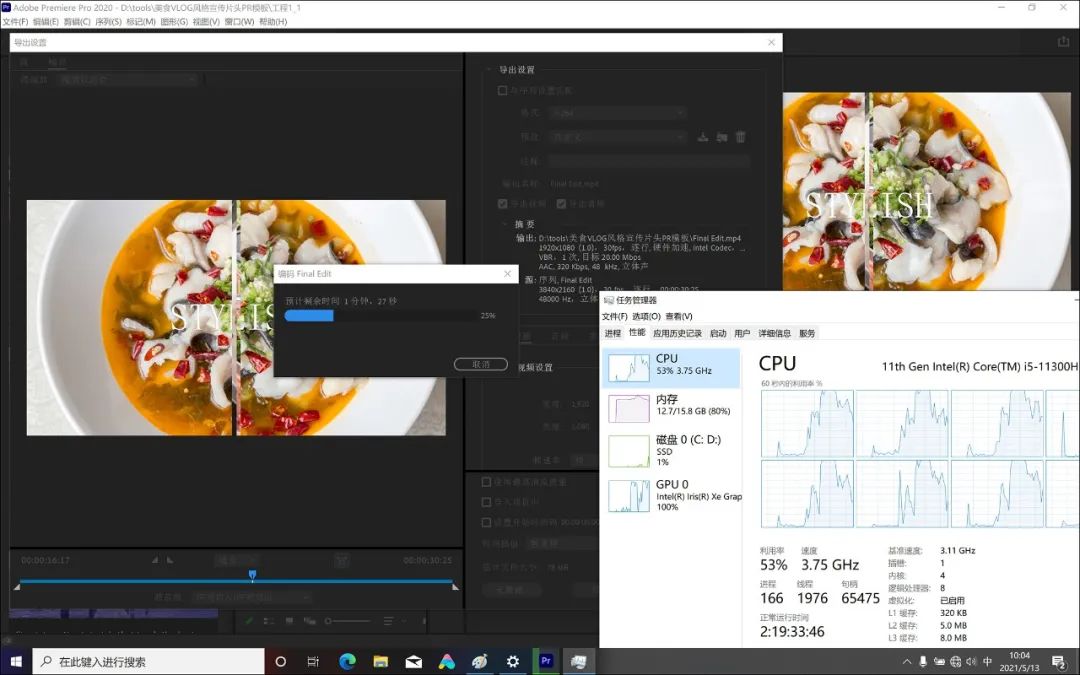Screen dimensions: 1080x675
Task: Click the Windows search input box
Action: coord(150,661)
